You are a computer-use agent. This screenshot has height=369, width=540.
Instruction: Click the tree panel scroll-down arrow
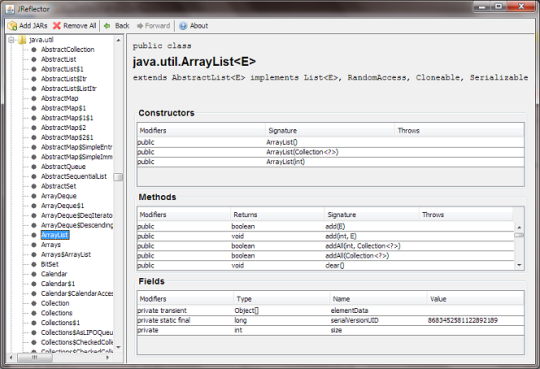click(x=118, y=347)
